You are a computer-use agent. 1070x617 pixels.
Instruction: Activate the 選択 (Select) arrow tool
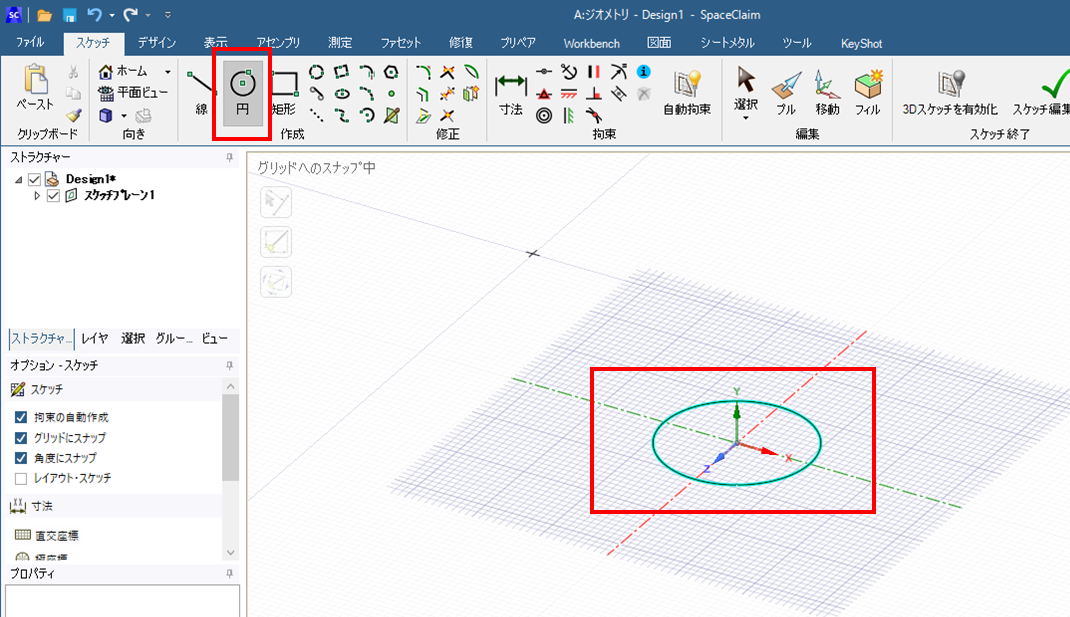click(x=745, y=87)
